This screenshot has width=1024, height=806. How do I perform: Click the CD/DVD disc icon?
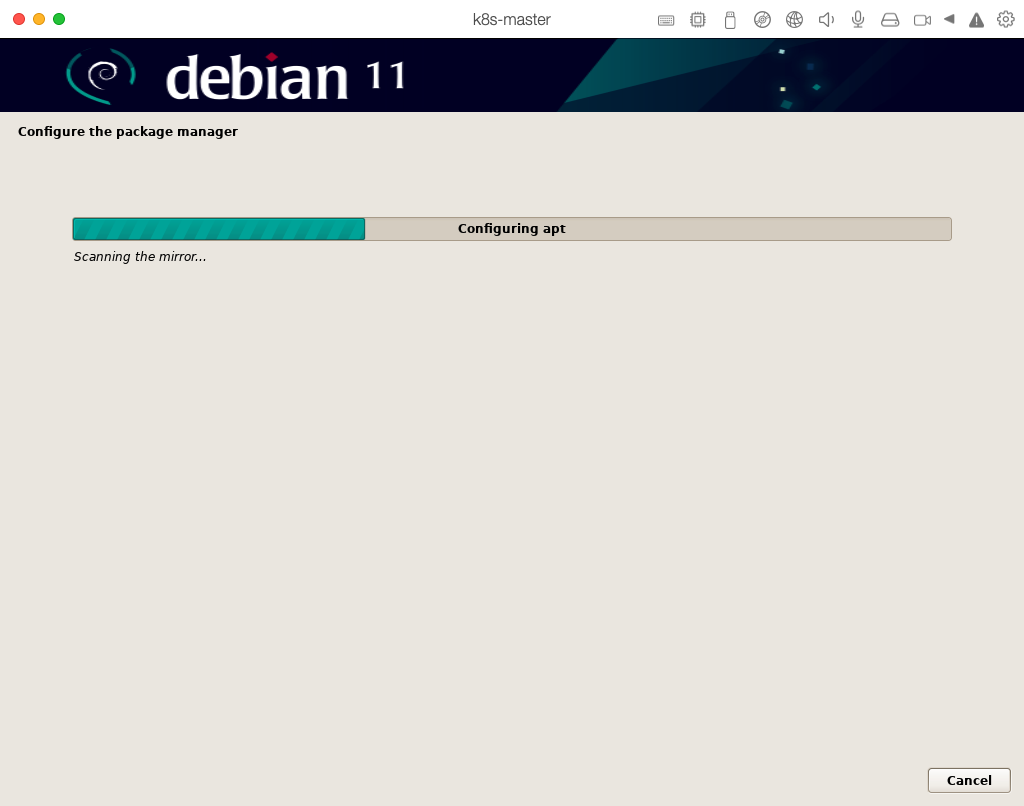(x=762, y=20)
